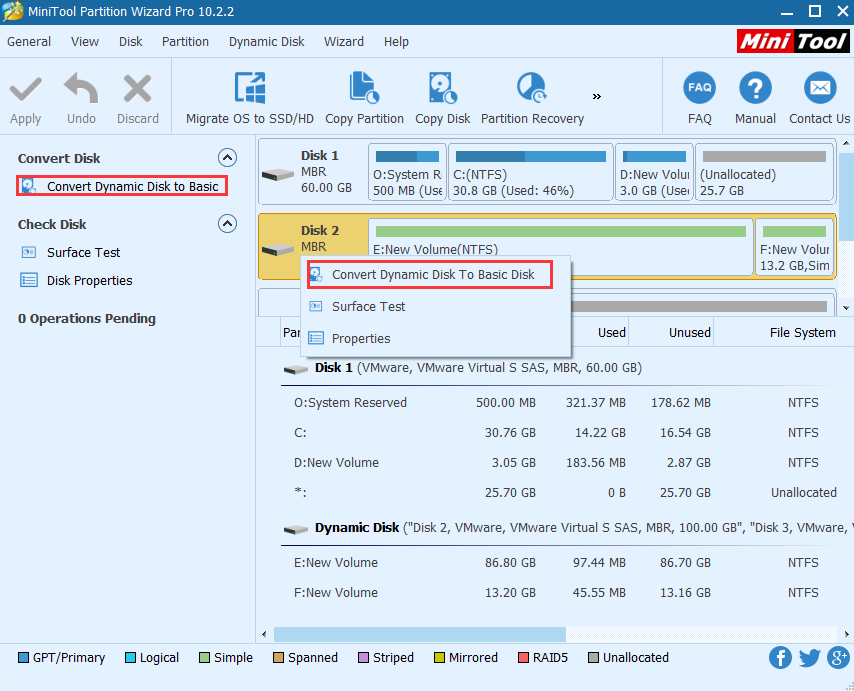Viewport: 854px width, 691px height.
Task: Open the Dynamic Disk menu
Action: click(x=266, y=42)
